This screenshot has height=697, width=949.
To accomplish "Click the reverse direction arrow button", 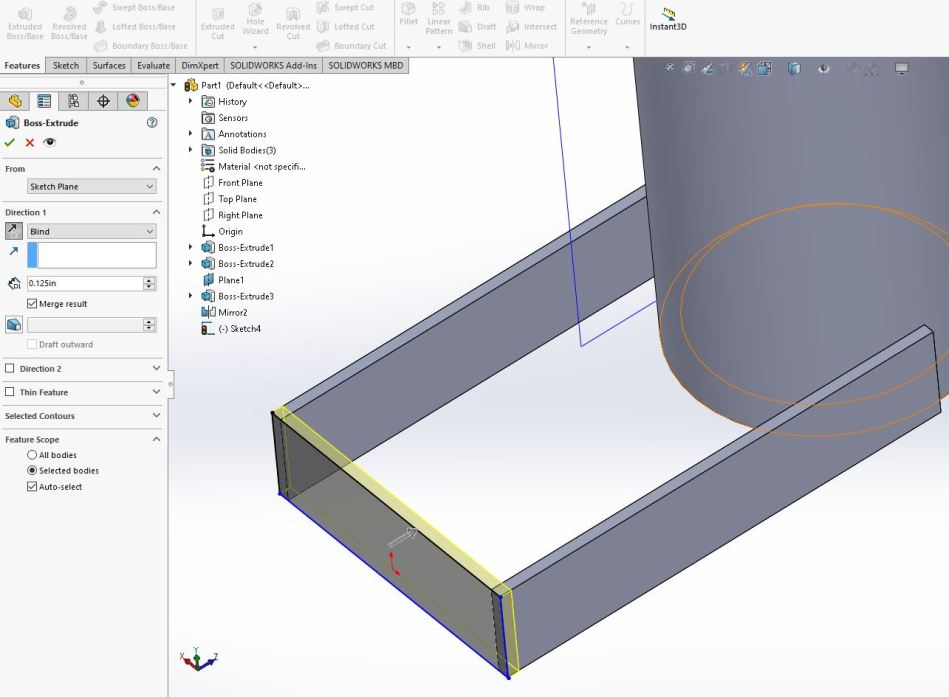I will [x=14, y=231].
